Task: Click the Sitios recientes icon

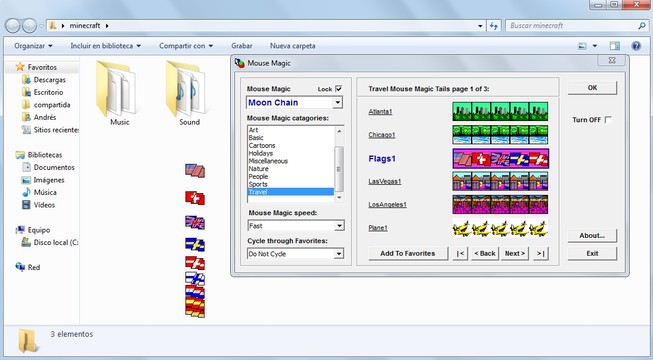Action: (x=26, y=130)
